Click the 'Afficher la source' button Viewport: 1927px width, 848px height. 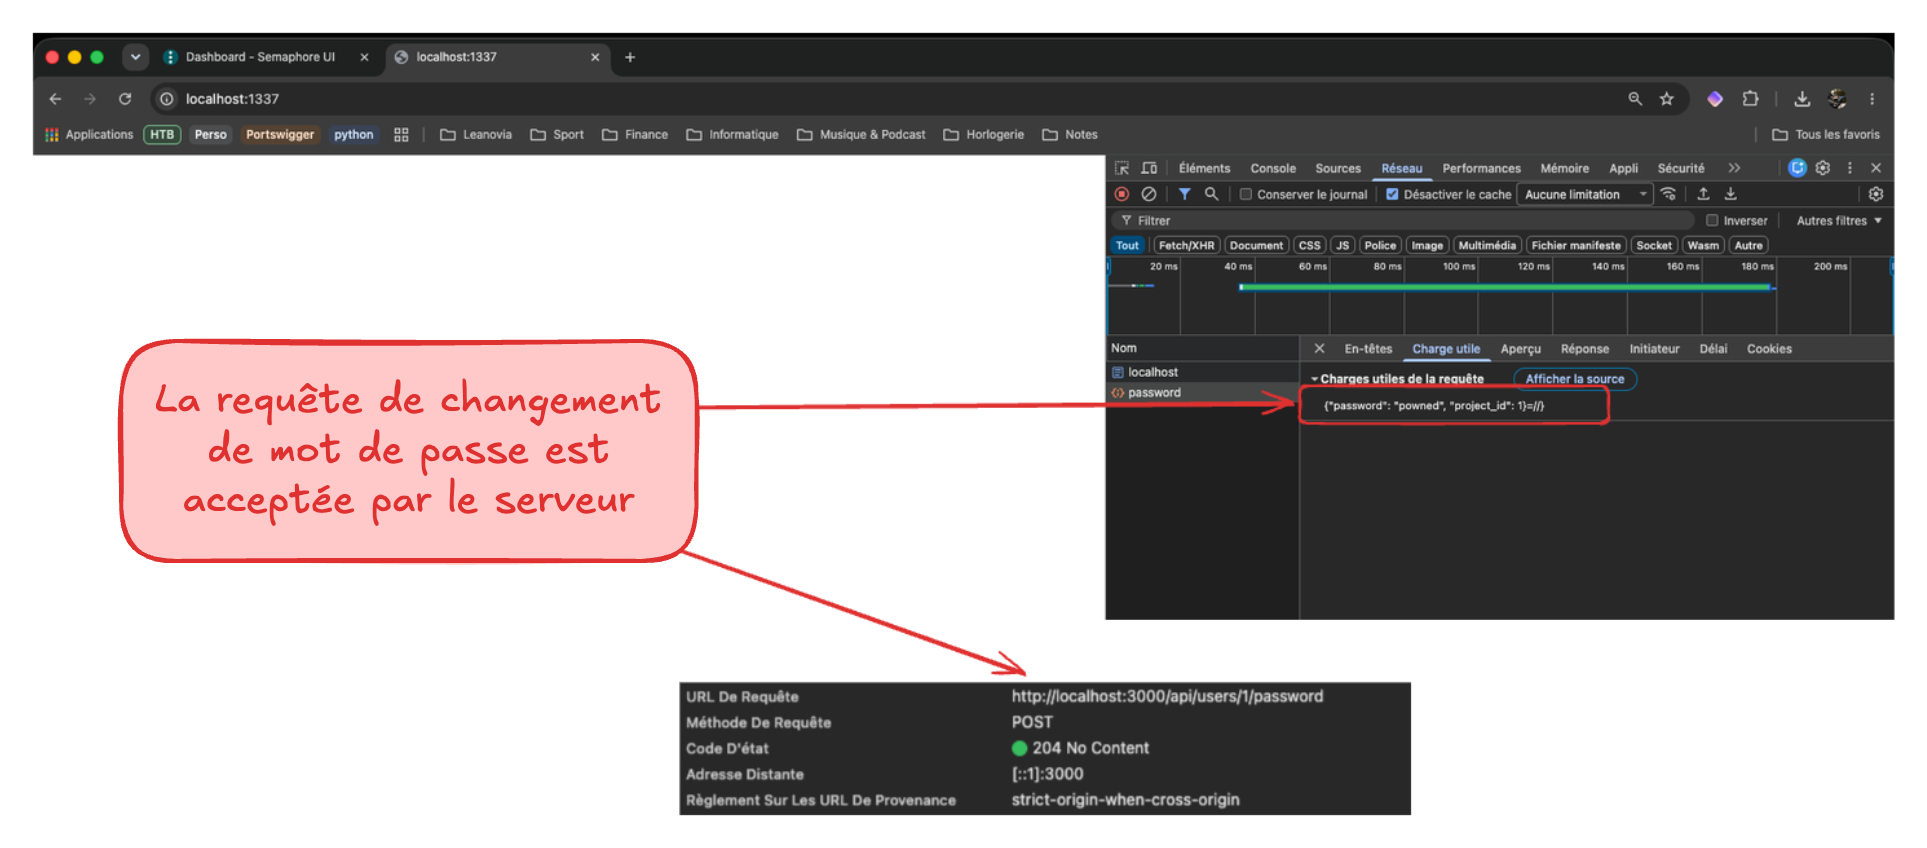pyautogui.click(x=1575, y=379)
